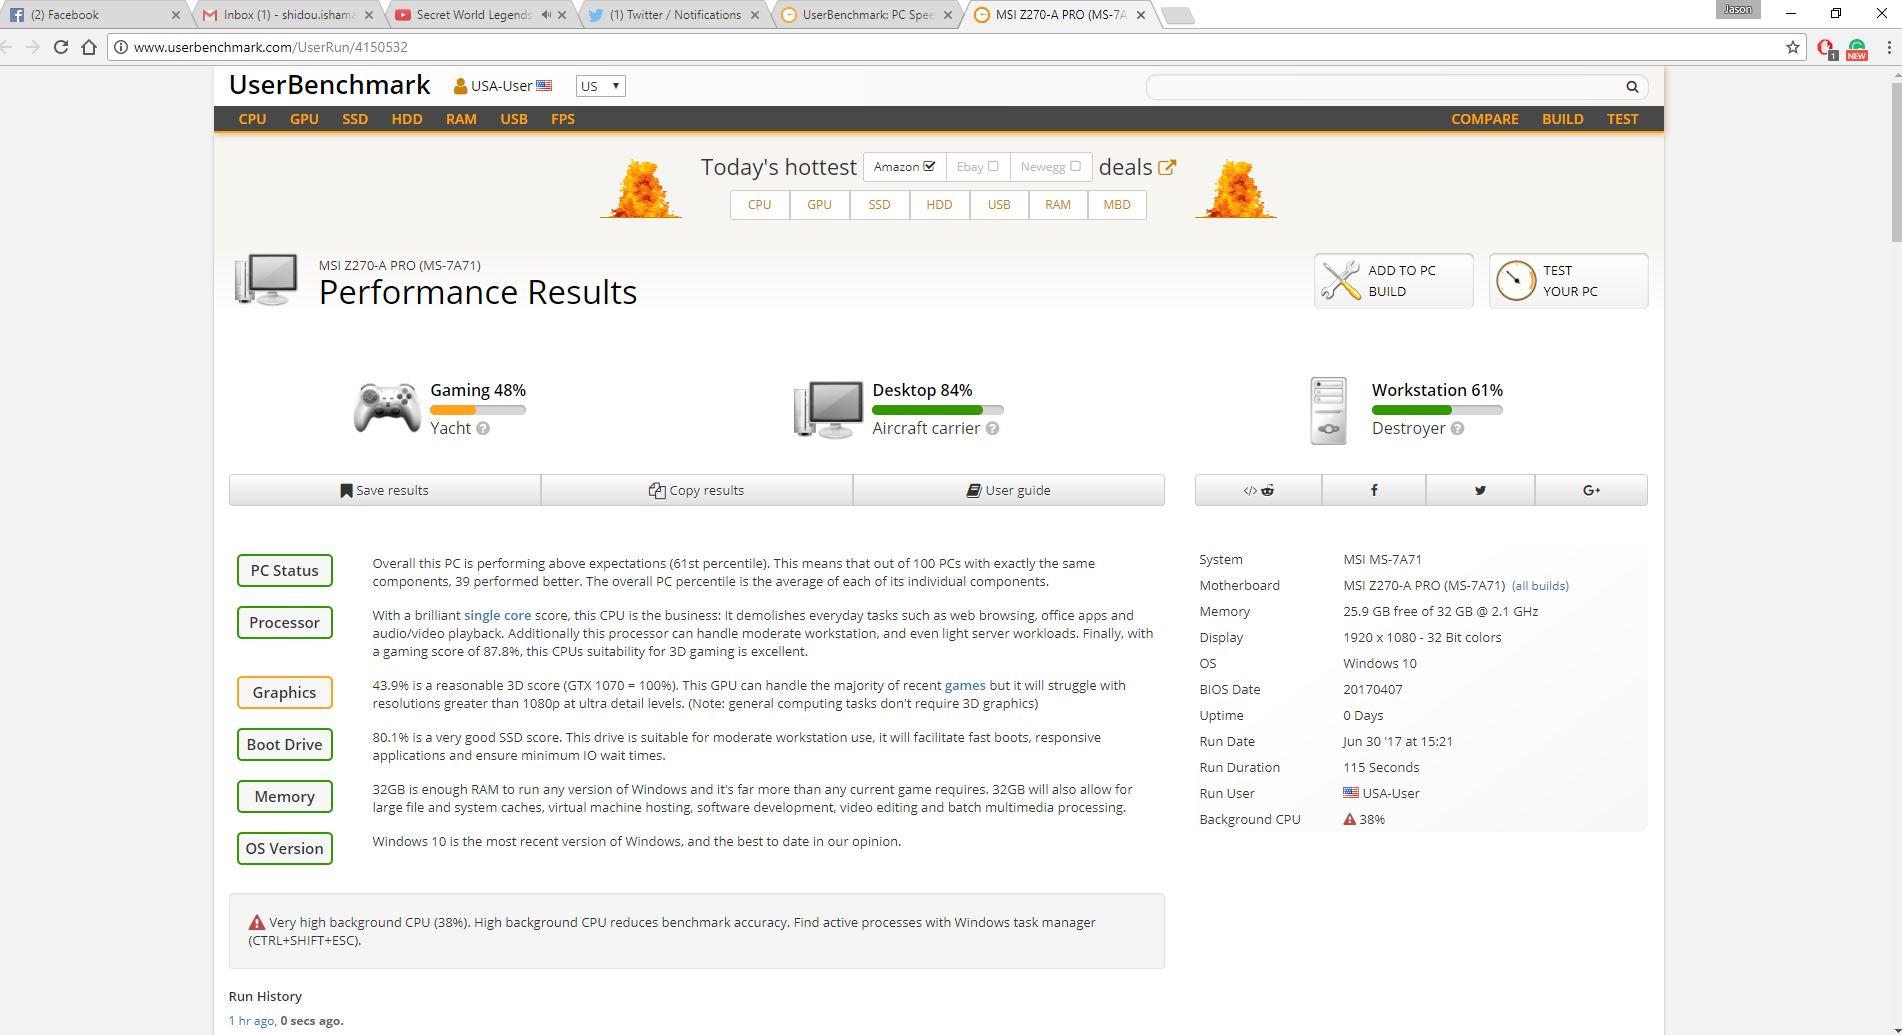
Task: Open the games link in Graphics text
Action: pyautogui.click(x=965, y=686)
